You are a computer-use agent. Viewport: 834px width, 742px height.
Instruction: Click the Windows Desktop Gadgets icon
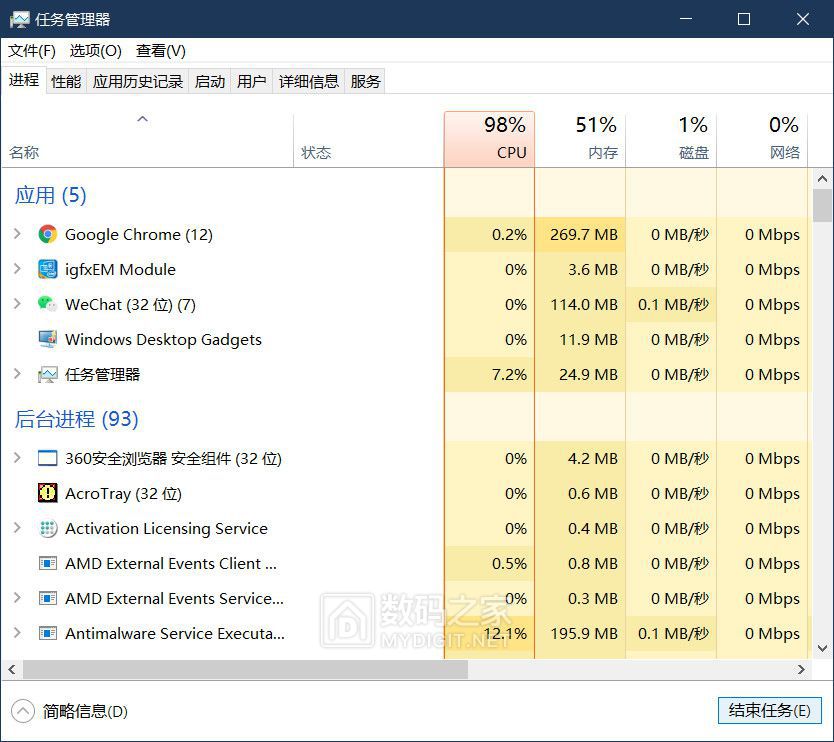tap(47, 340)
